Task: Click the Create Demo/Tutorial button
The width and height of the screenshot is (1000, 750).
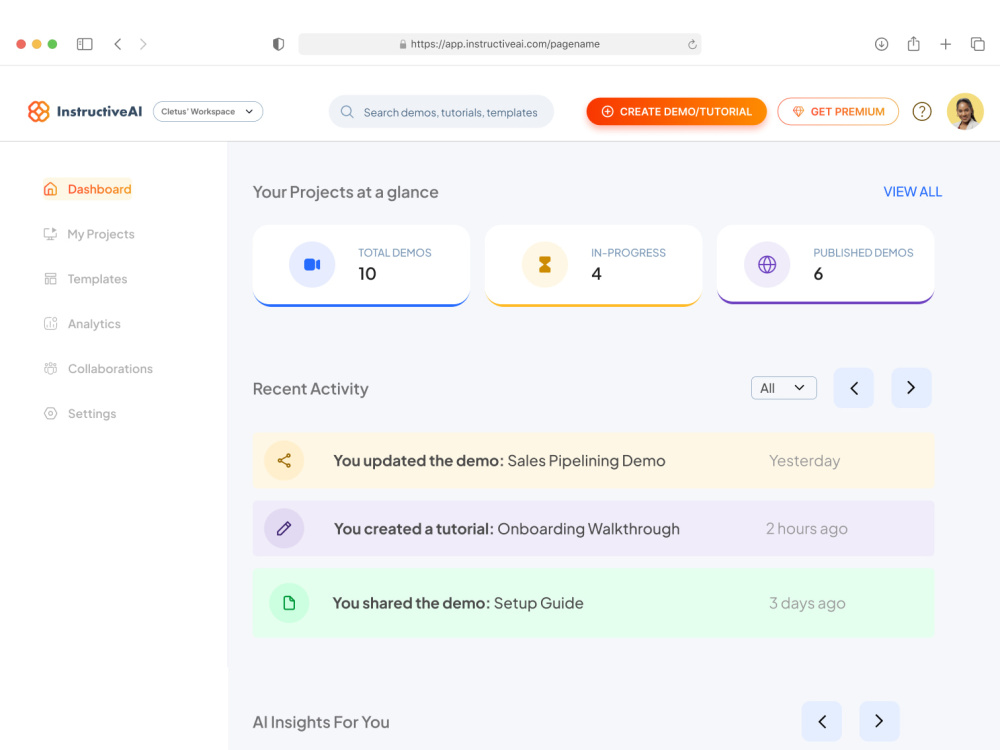Action: (x=676, y=112)
